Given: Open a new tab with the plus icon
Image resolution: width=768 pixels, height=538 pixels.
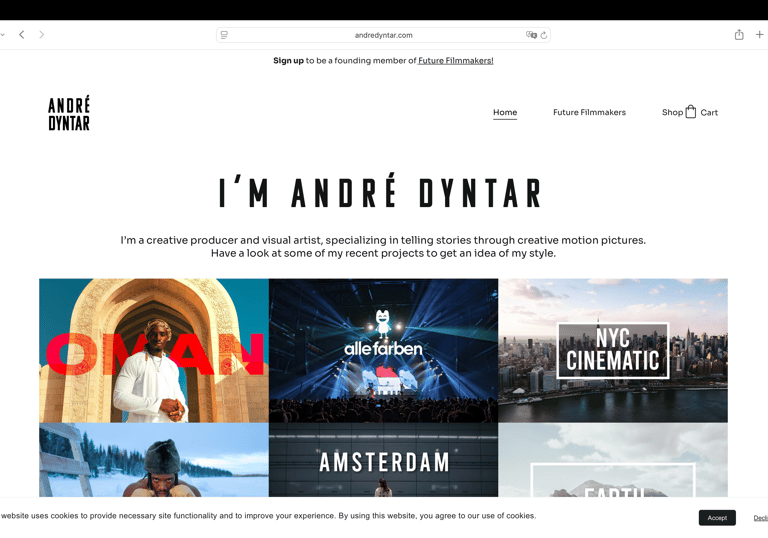Looking at the screenshot, I should [x=759, y=34].
